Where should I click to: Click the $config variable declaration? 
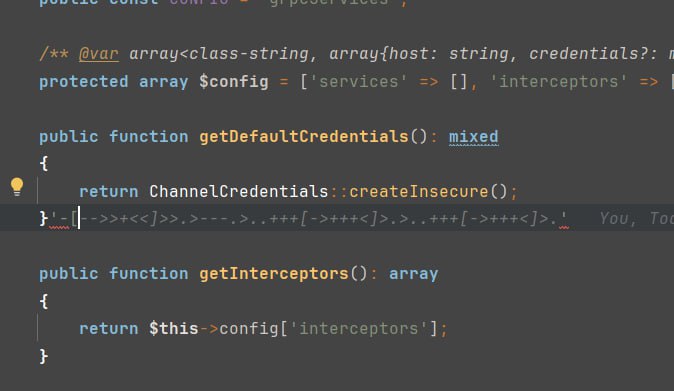point(233,82)
